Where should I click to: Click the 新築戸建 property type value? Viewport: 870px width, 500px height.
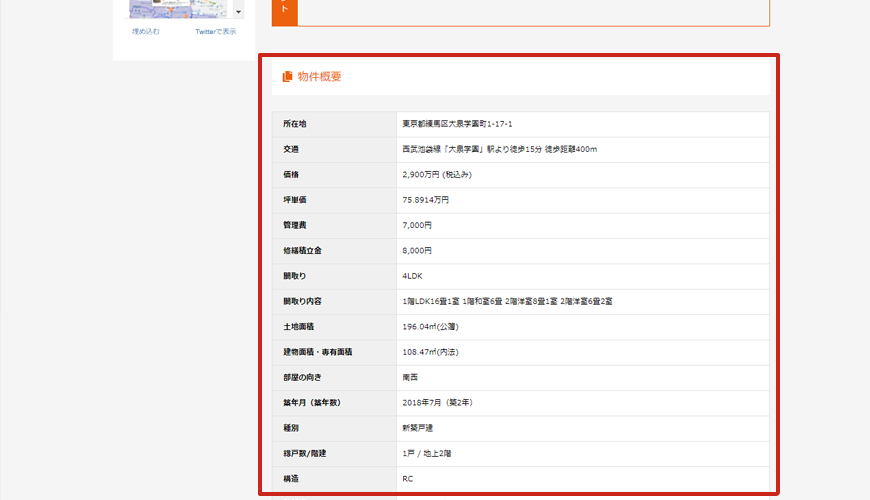pyautogui.click(x=418, y=428)
